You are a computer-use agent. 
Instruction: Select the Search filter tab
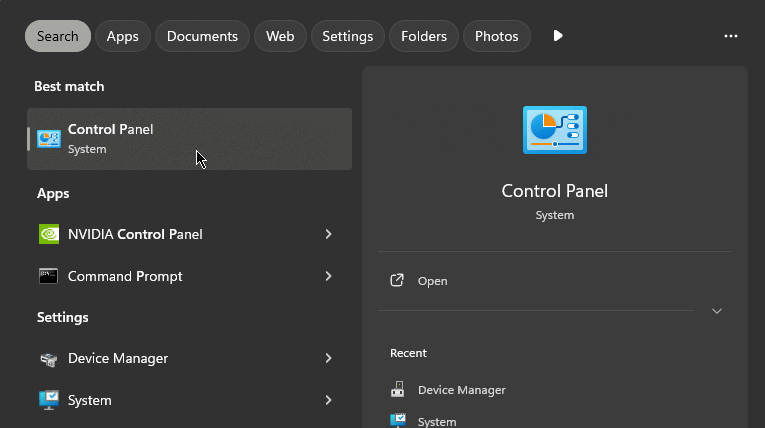(58, 36)
